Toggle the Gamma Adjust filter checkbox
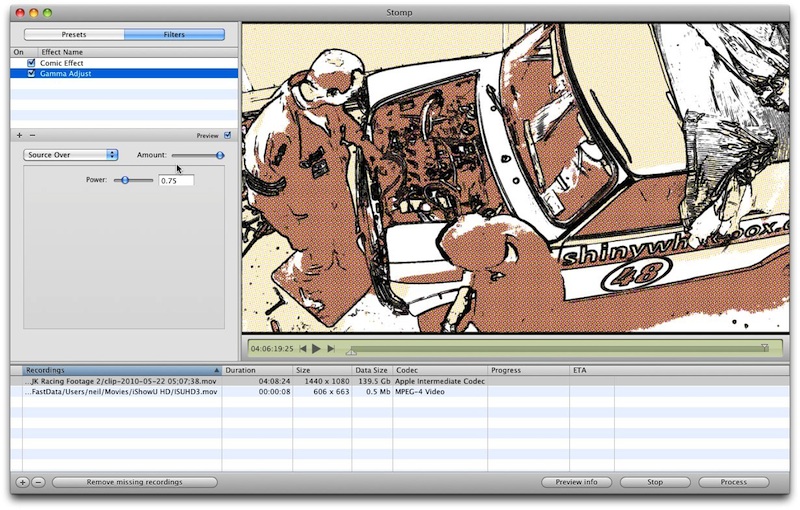The image size is (800, 510). coord(31,74)
